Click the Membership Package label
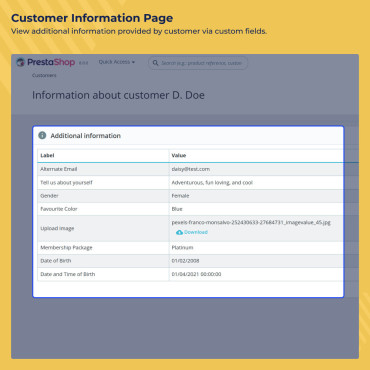This screenshot has width=370, height=370. tap(66, 248)
